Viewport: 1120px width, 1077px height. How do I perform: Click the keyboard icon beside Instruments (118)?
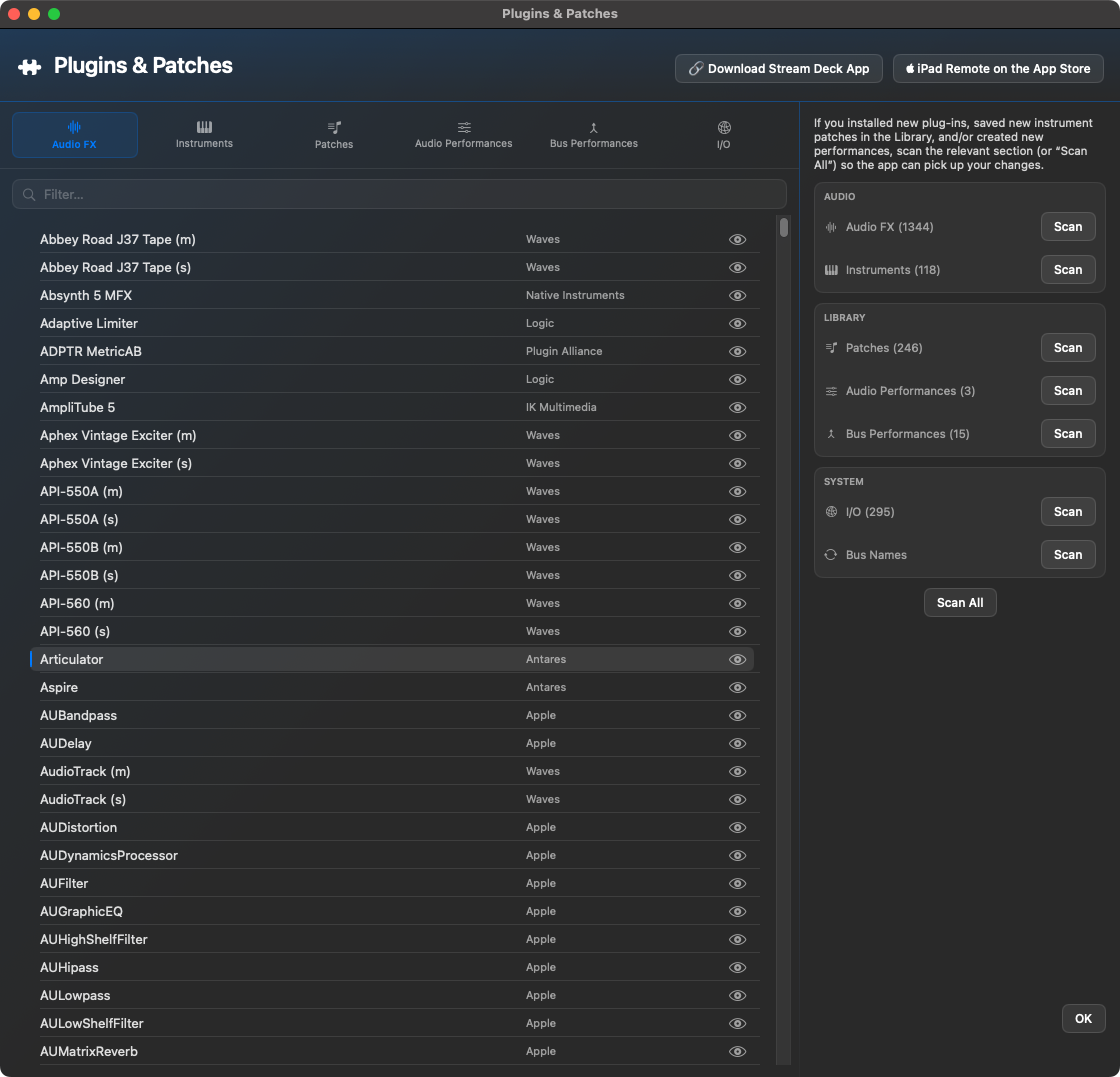(x=831, y=270)
